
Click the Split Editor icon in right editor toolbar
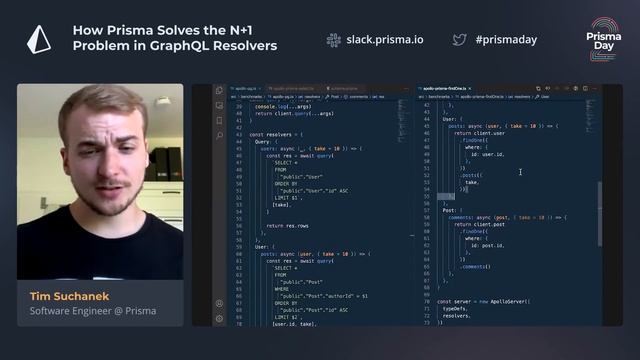click(585, 88)
